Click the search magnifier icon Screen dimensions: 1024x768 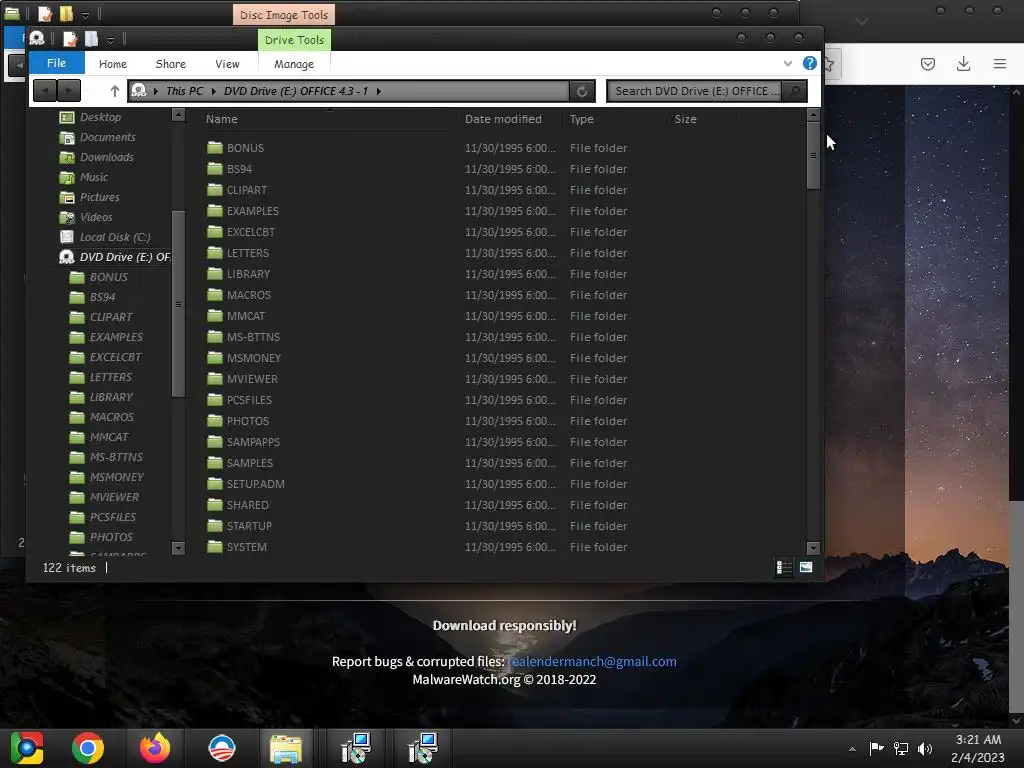[x=794, y=91]
